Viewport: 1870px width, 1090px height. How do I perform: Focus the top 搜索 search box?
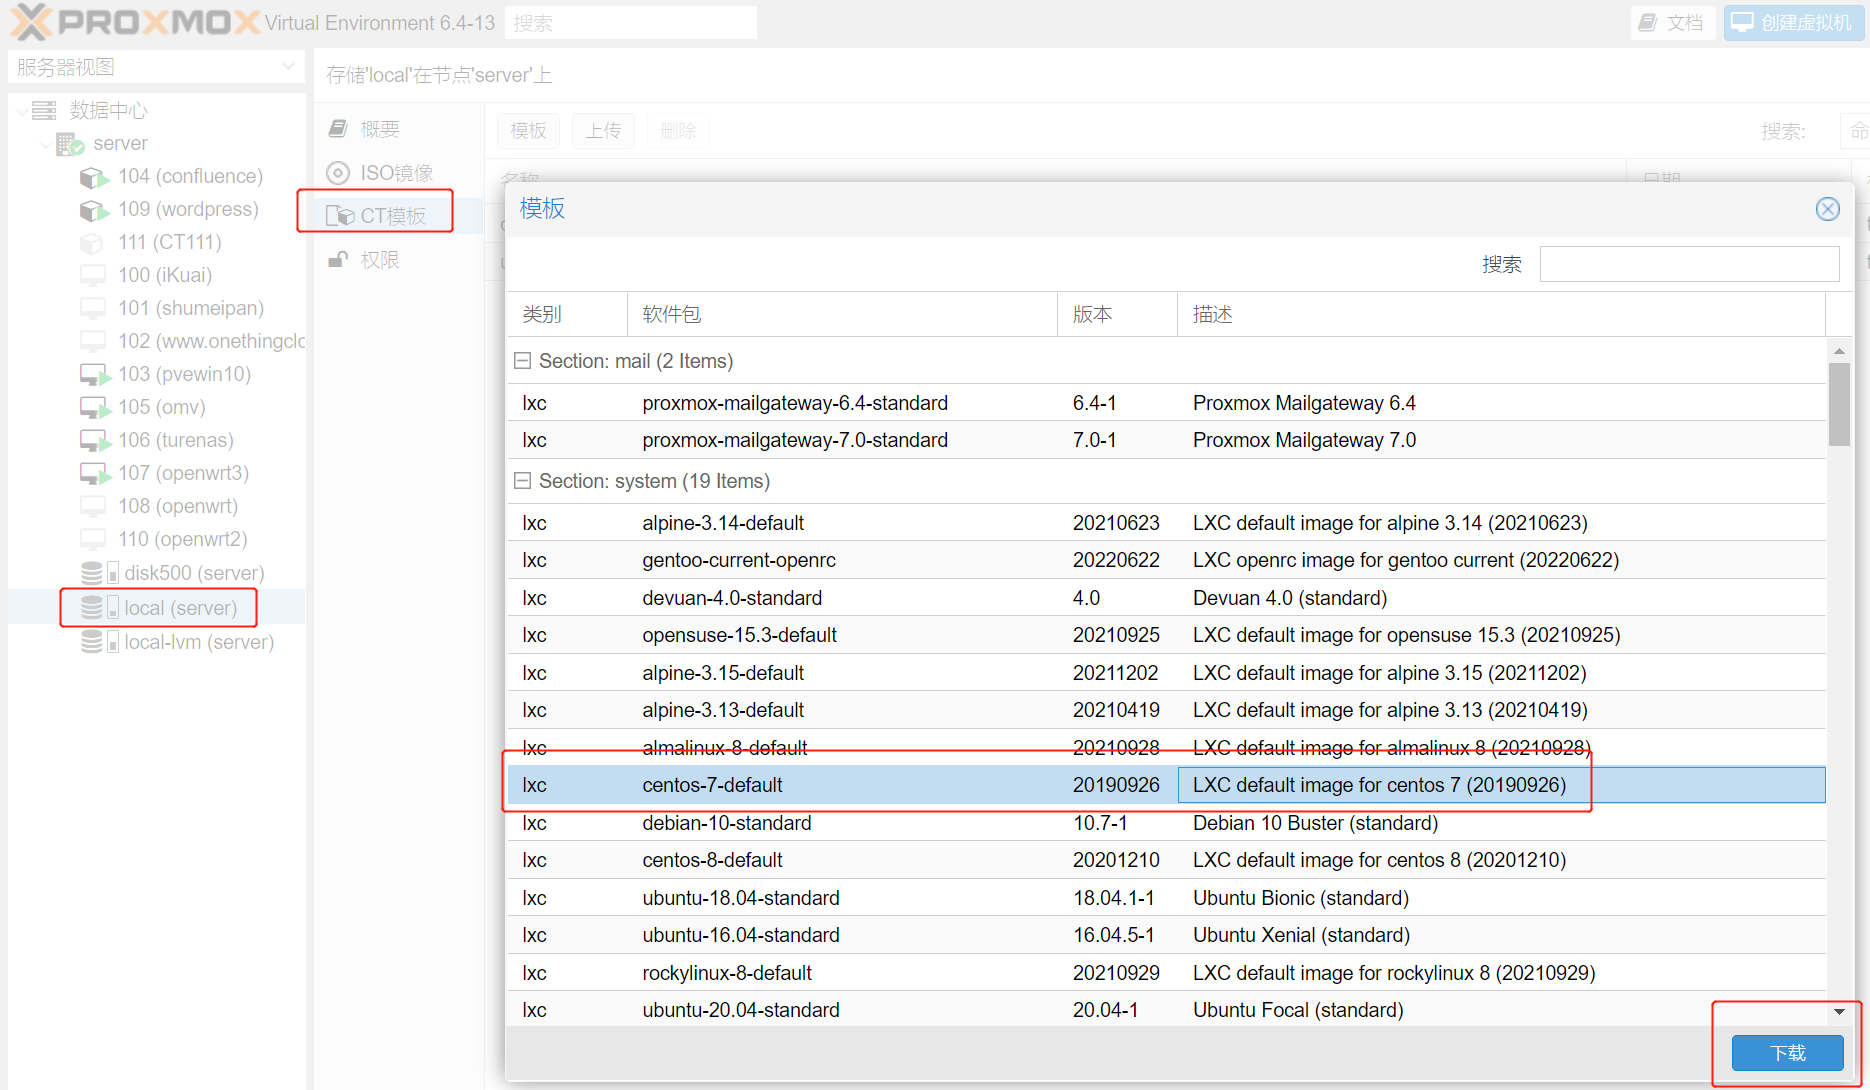631,23
